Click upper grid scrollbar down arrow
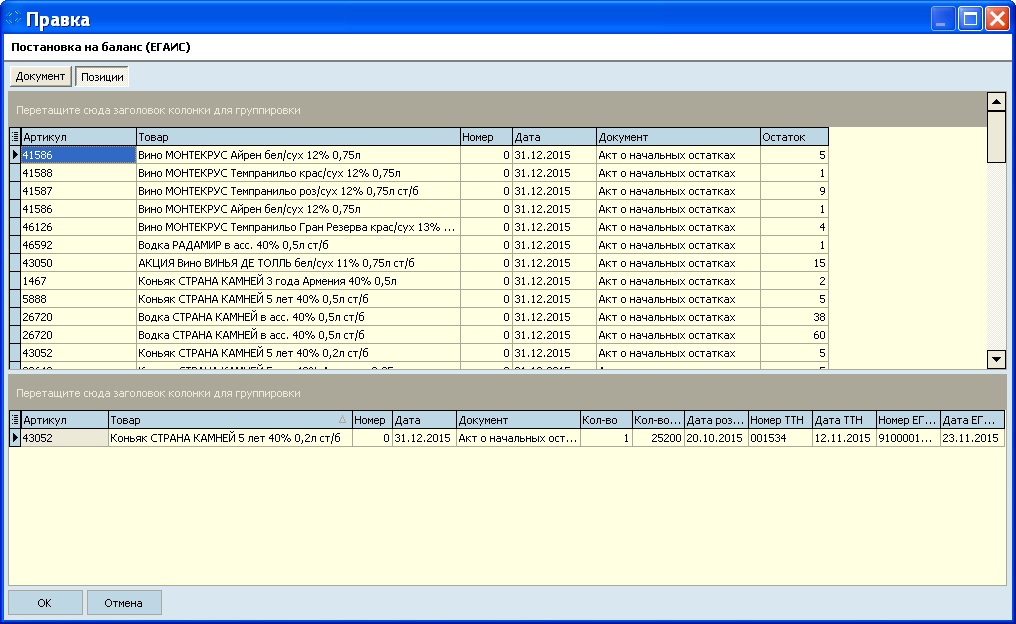1016x624 pixels. pos(996,359)
